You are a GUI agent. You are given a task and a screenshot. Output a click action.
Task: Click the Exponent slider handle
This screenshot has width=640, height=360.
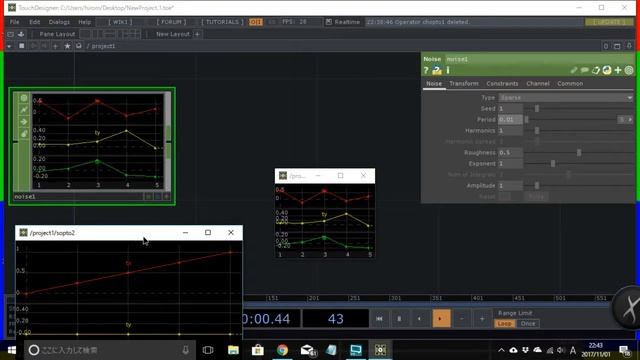pyautogui.click(x=553, y=164)
